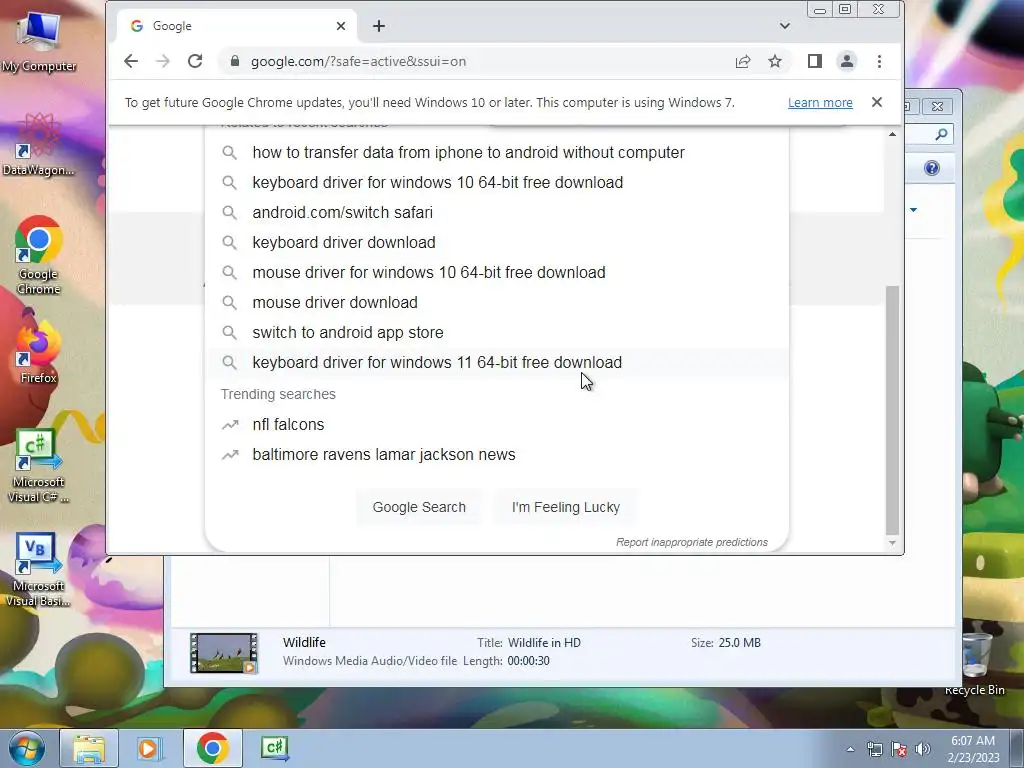Click the taskbar clock showing 6:07 AM
Image resolution: width=1024 pixels, height=768 pixels.
pos(973,748)
